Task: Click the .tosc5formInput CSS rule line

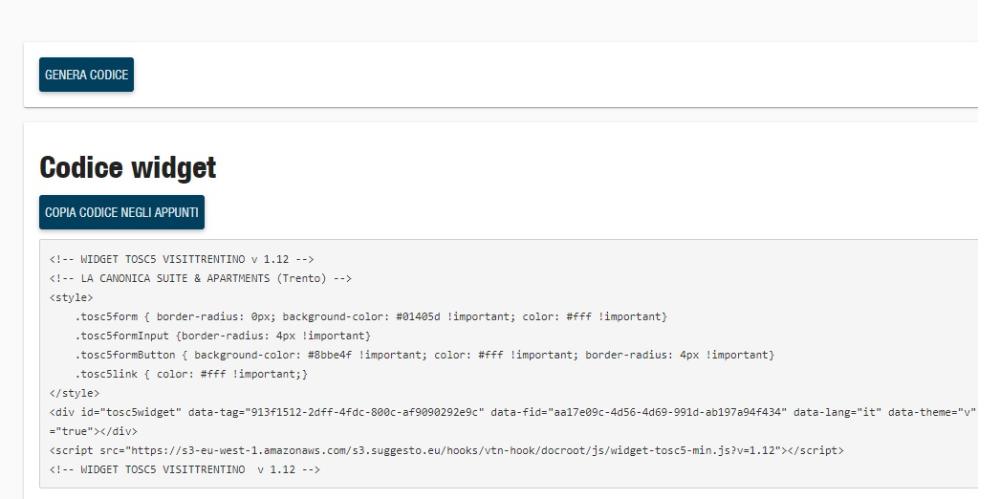Action: [223, 335]
